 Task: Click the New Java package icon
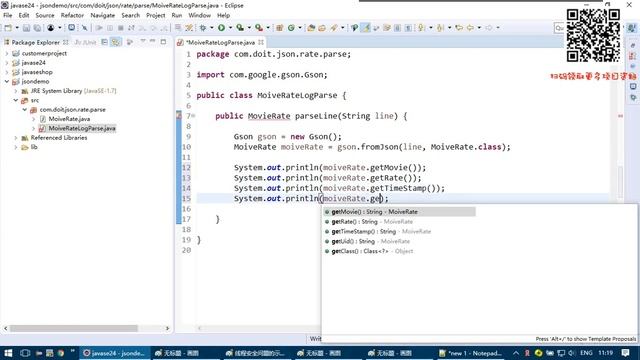click(x=280, y=28)
